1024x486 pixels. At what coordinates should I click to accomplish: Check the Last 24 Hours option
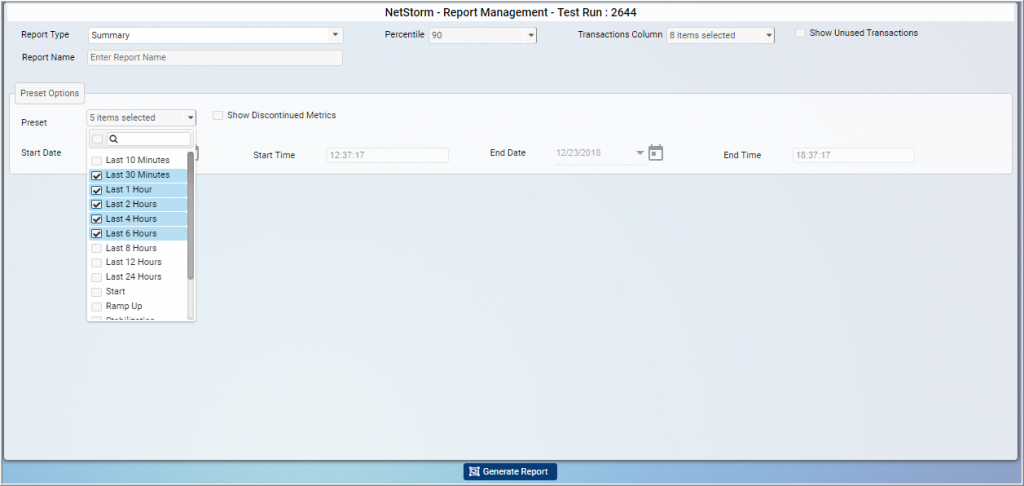tap(97, 277)
